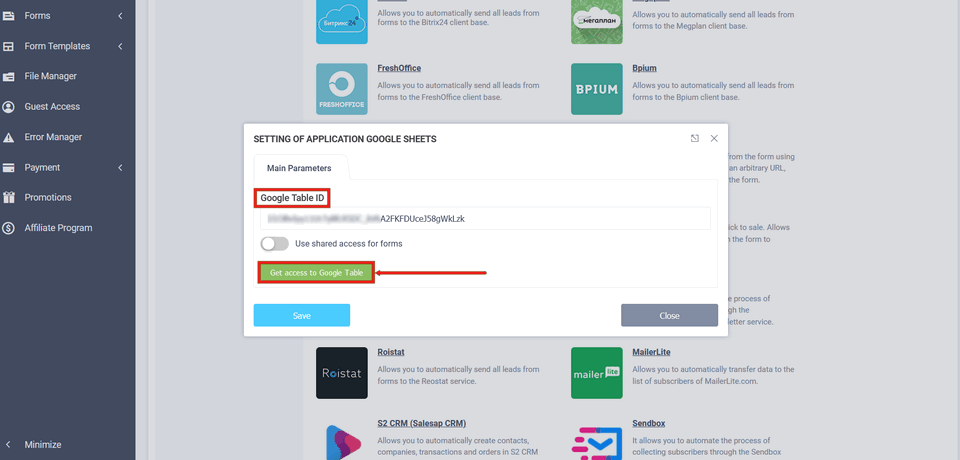Viewport: 960px width, 460px height.
Task: Click the Roistat app icon
Action: pos(342,373)
